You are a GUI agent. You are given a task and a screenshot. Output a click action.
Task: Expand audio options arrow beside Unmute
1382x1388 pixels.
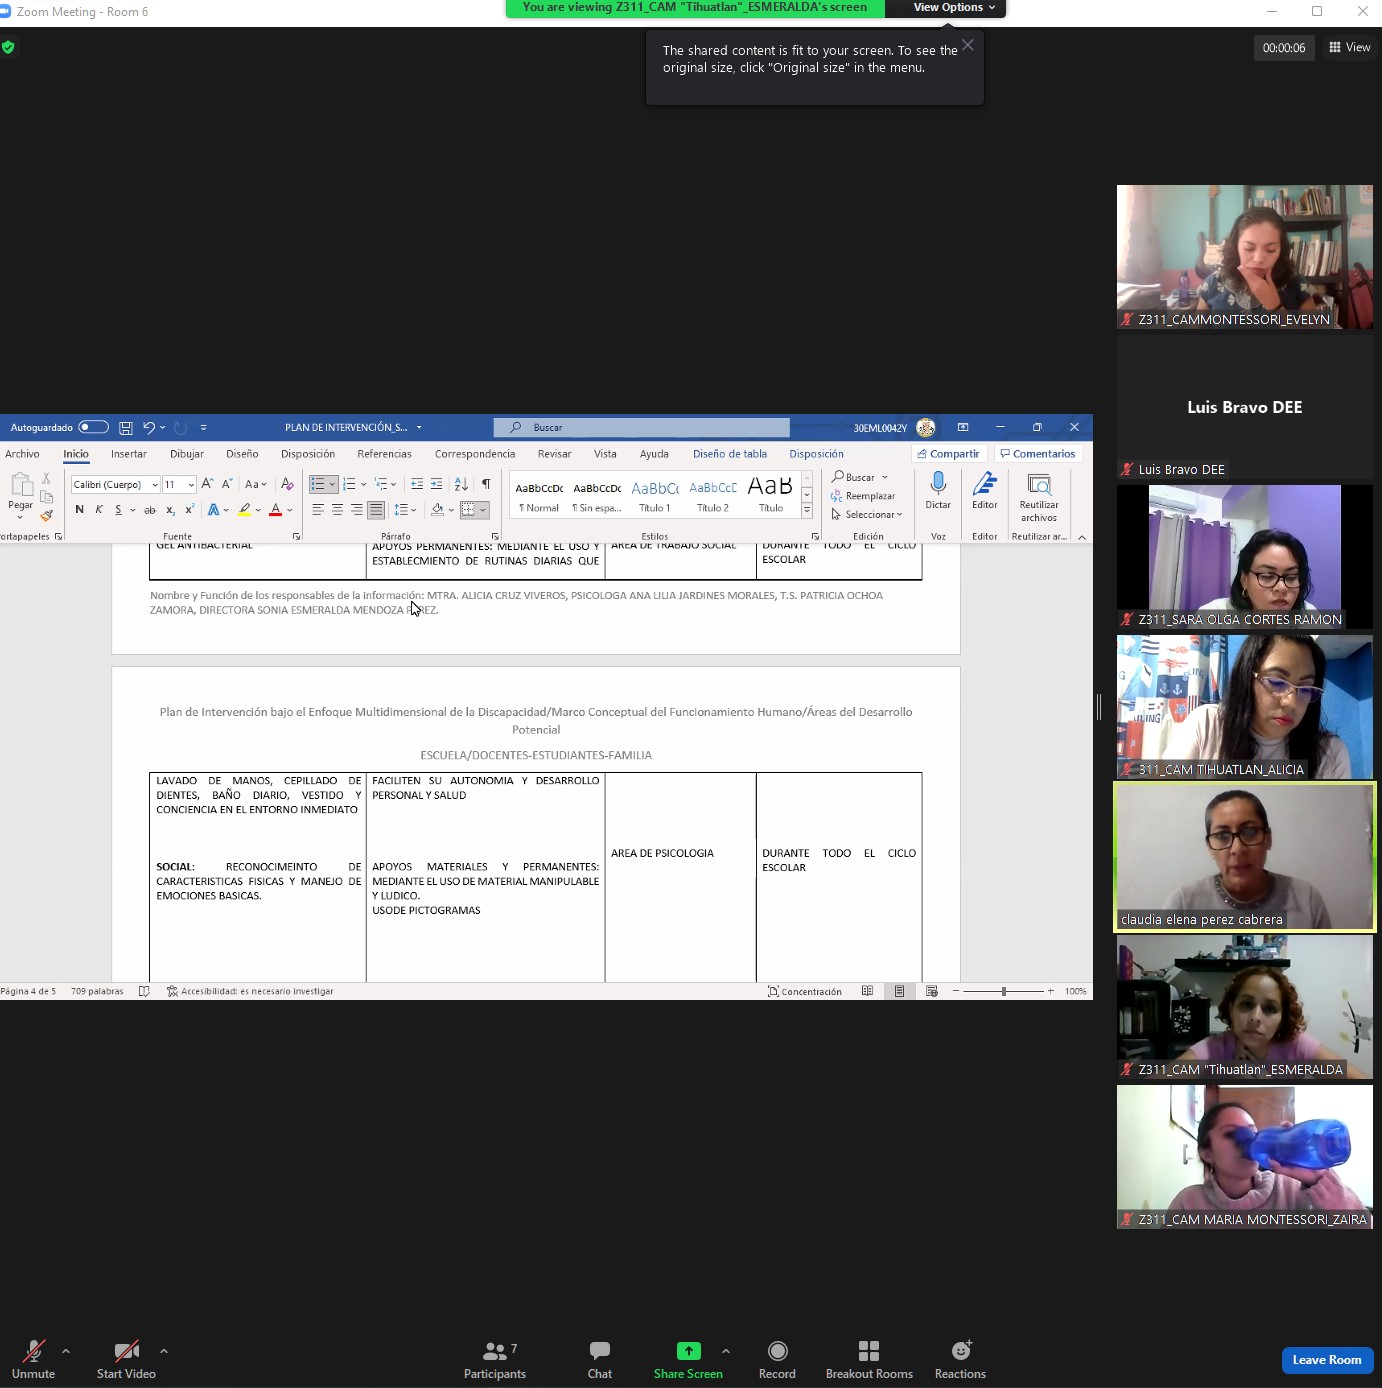pos(66,1351)
